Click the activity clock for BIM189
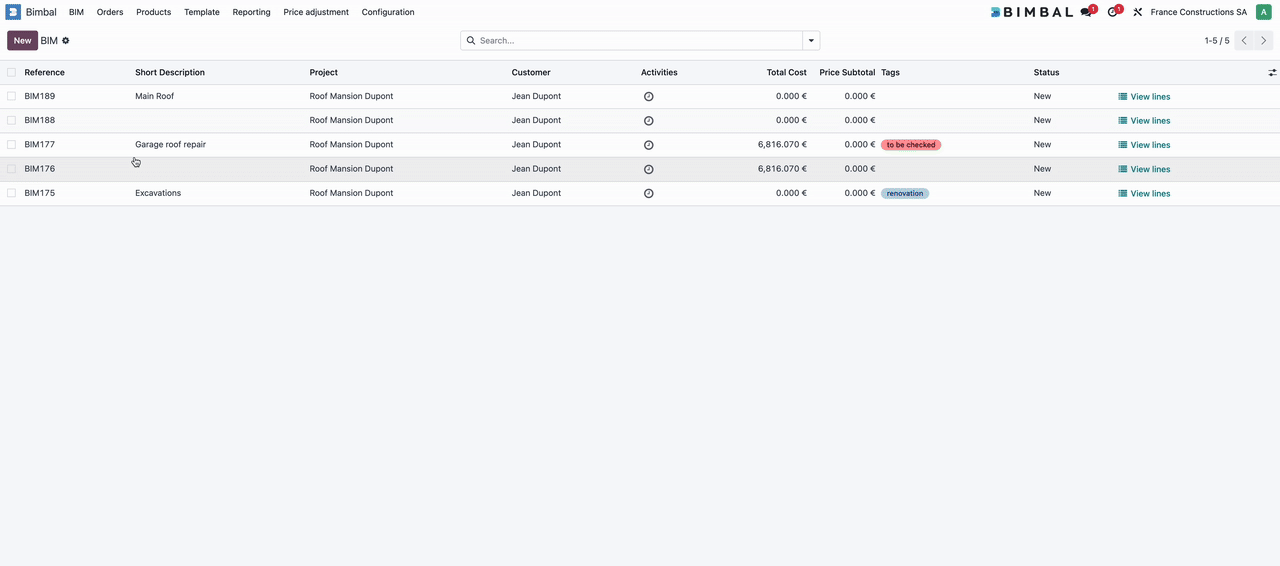The width and height of the screenshot is (1280, 566). [648, 97]
